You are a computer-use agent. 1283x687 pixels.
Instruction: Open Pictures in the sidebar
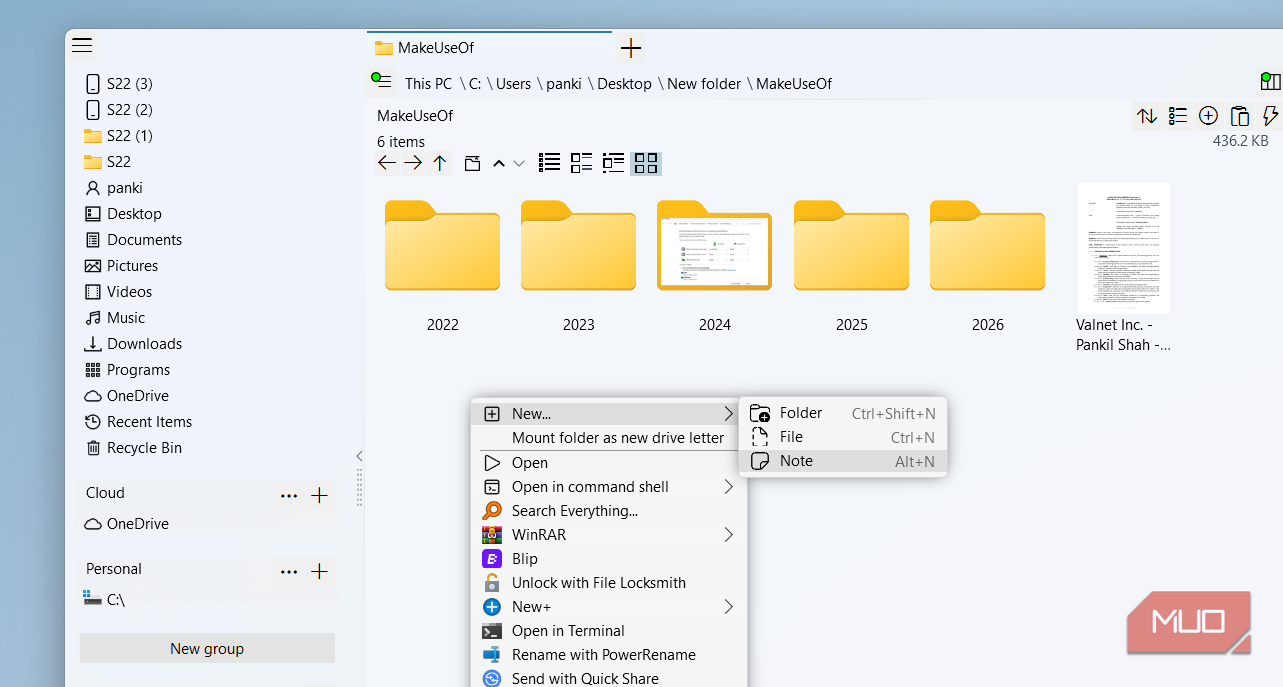tap(121, 266)
